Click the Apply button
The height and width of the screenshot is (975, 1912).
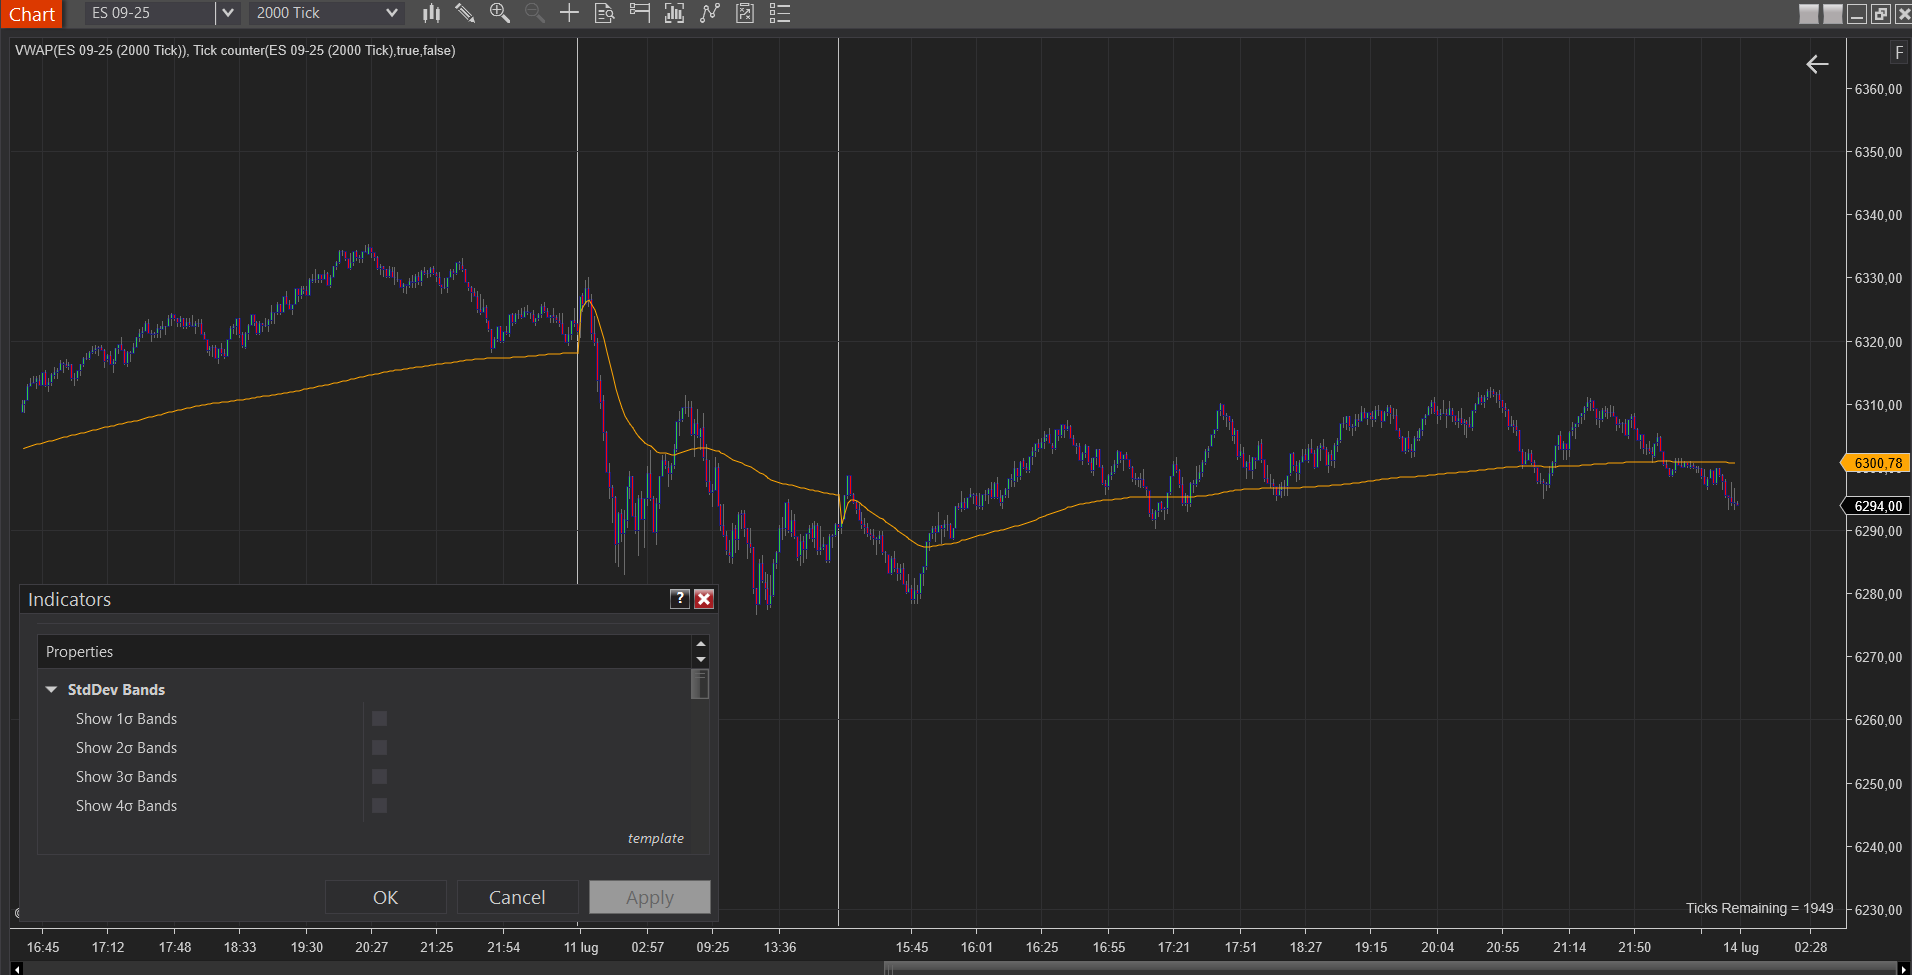click(x=650, y=897)
